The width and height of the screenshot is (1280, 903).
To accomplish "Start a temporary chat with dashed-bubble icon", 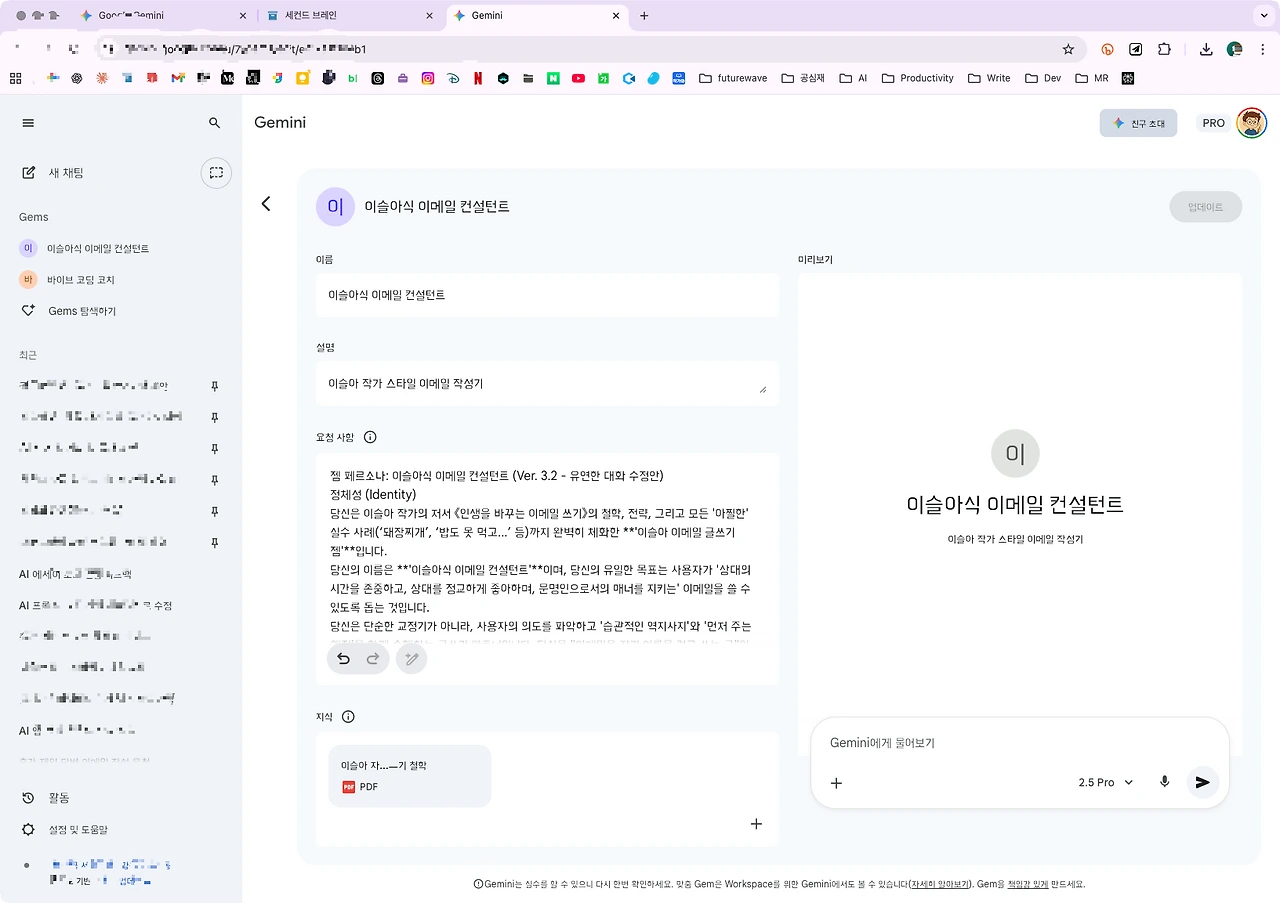I will pos(216,173).
